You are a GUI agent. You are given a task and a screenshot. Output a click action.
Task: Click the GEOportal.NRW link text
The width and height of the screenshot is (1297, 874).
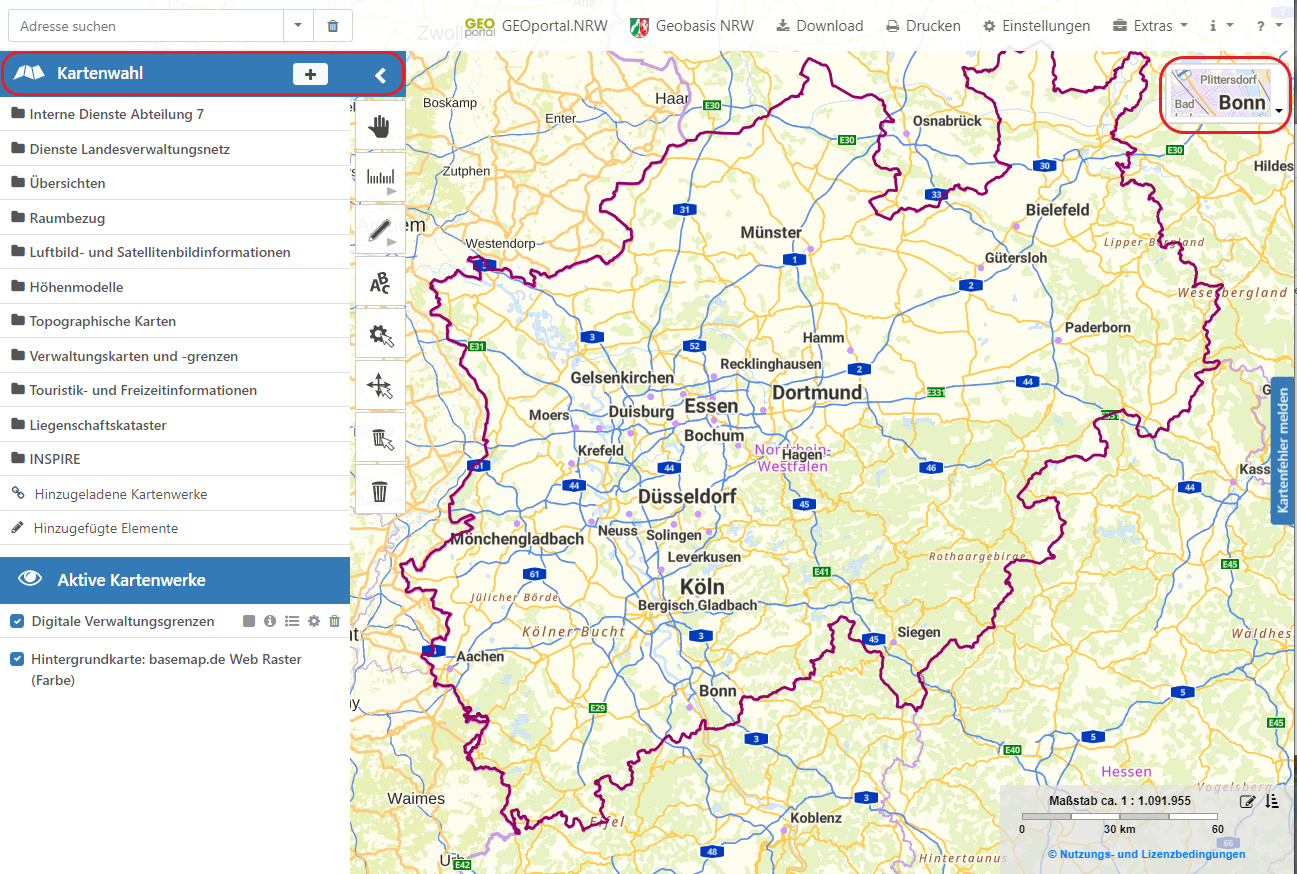tap(554, 26)
